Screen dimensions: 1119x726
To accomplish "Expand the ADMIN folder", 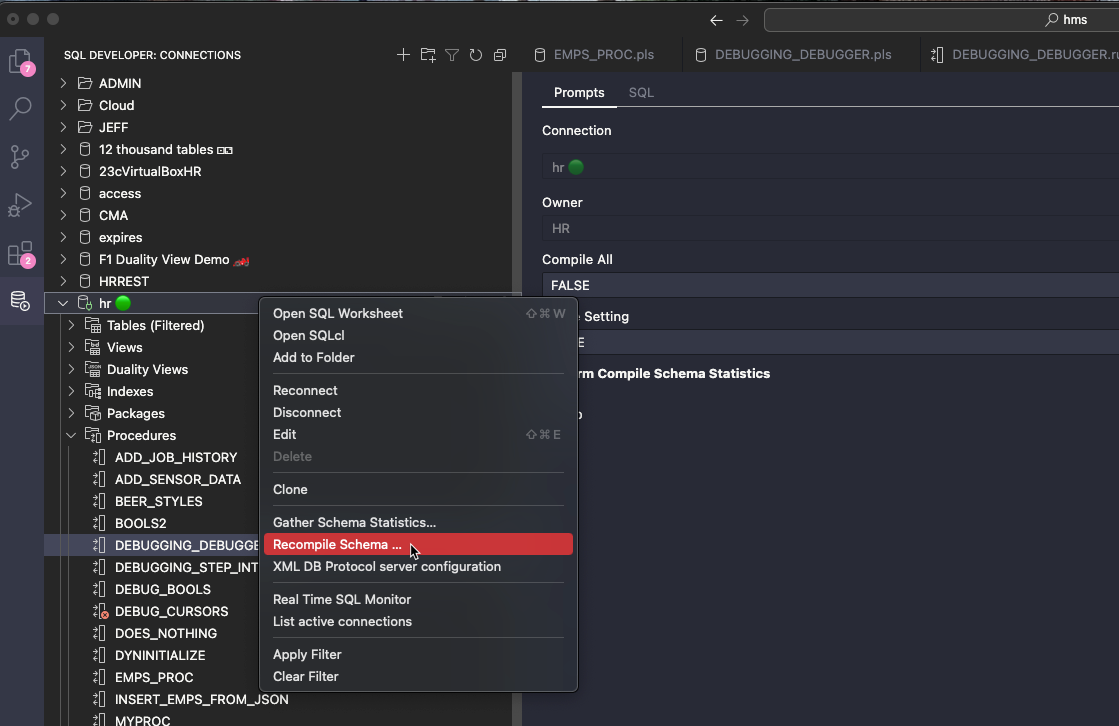I will click(63, 83).
